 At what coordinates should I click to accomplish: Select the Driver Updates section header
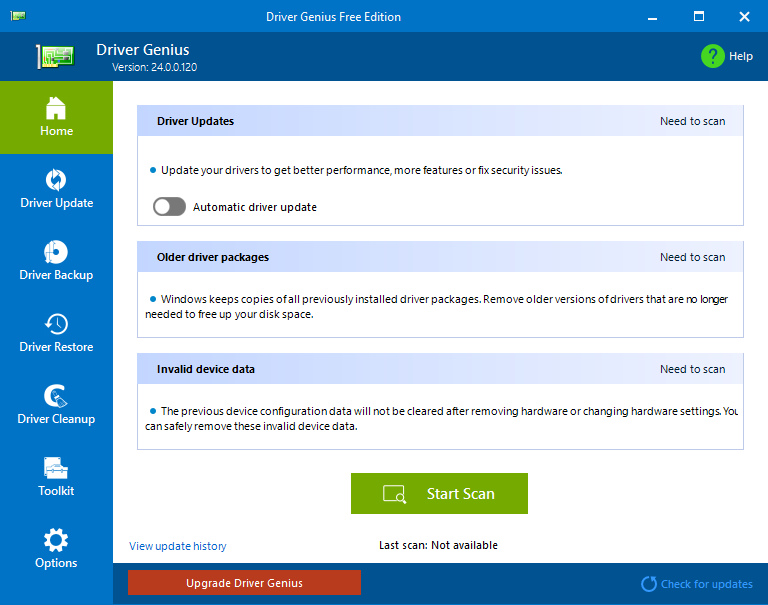click(196, 121)
